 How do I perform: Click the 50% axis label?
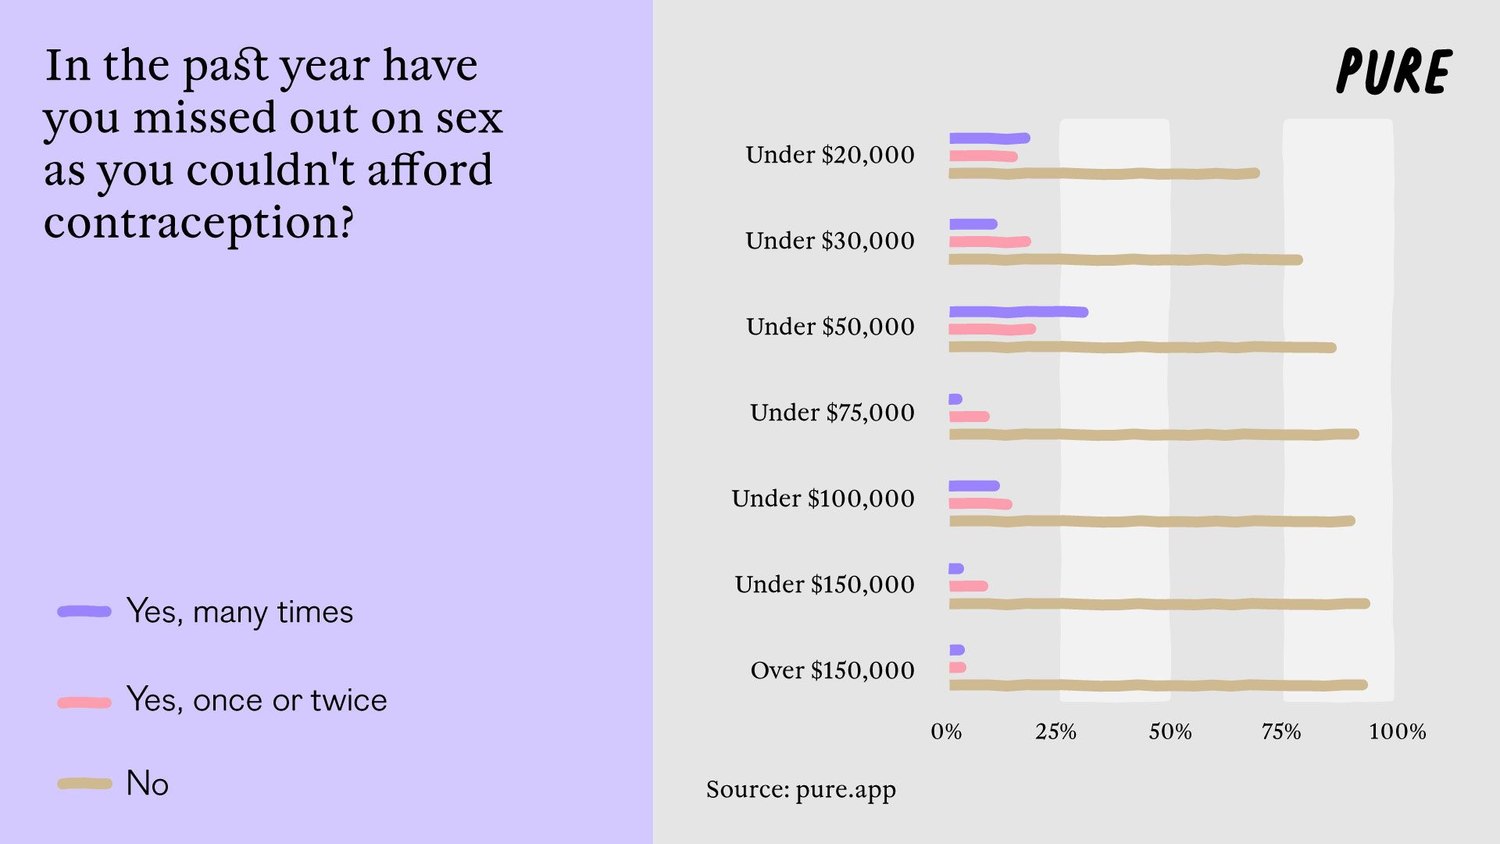(x=1170, y=732)
